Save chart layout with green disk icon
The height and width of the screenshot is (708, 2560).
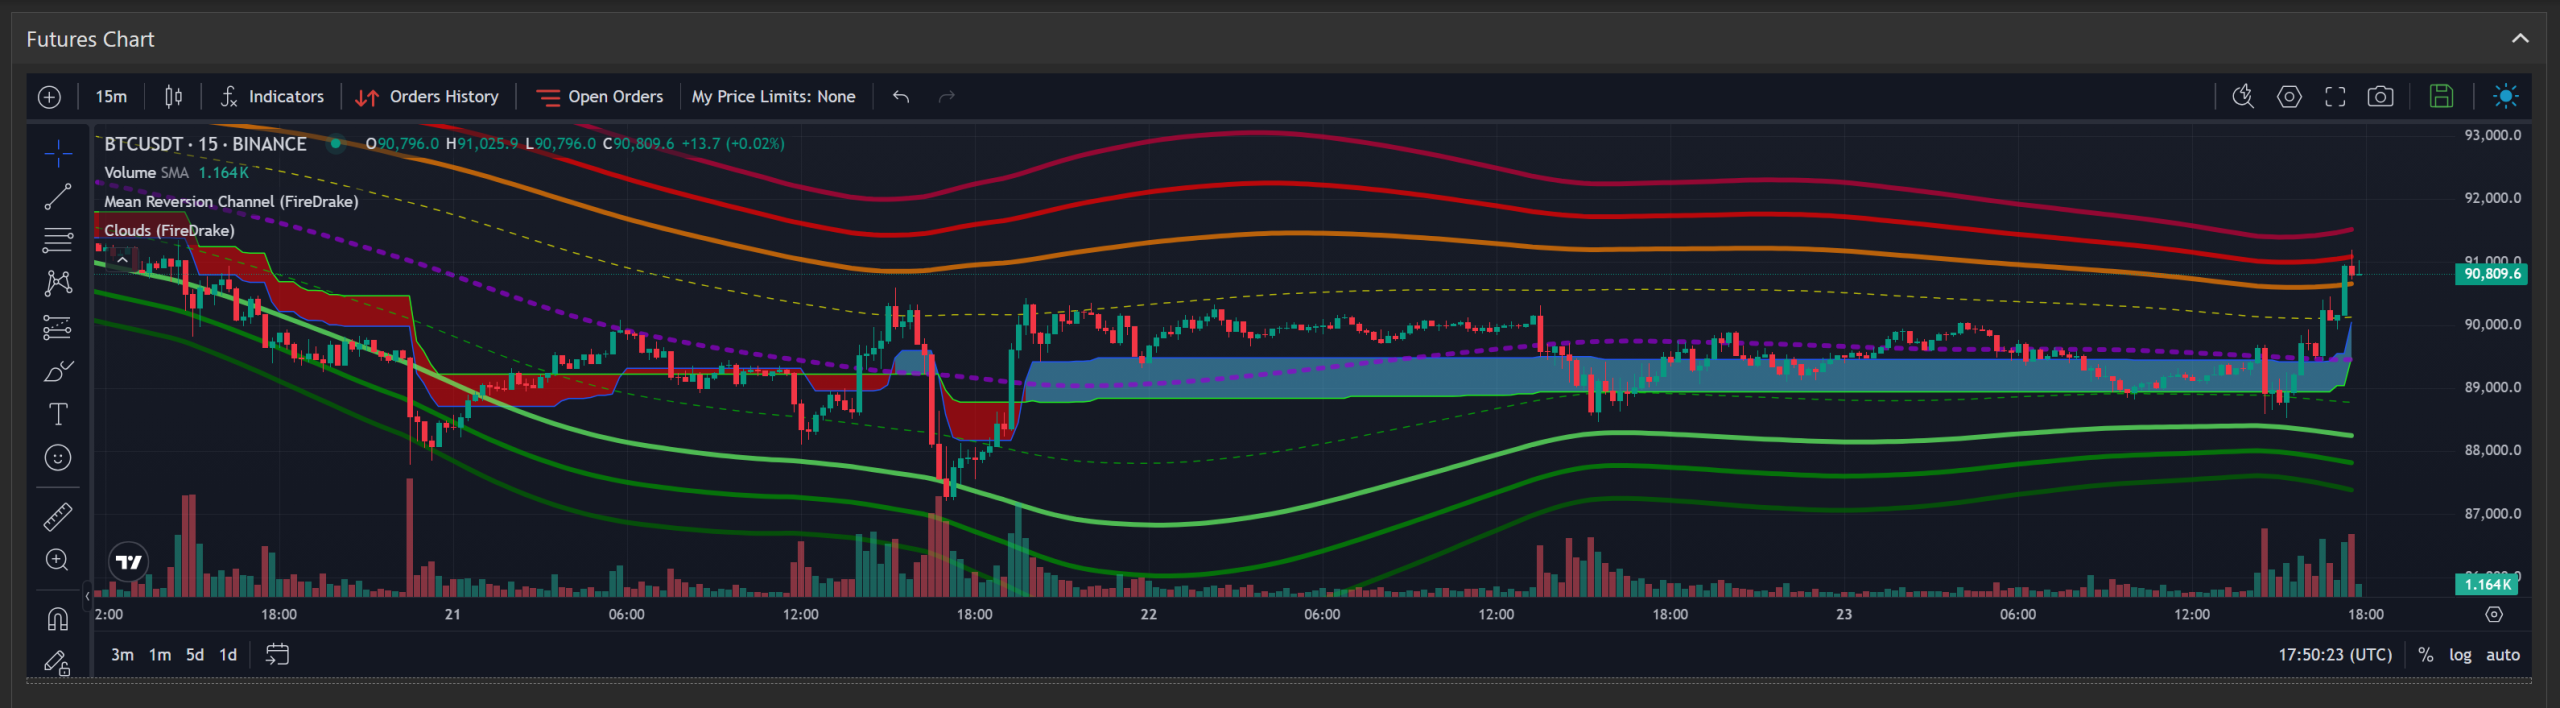(x=2441, y=96)
